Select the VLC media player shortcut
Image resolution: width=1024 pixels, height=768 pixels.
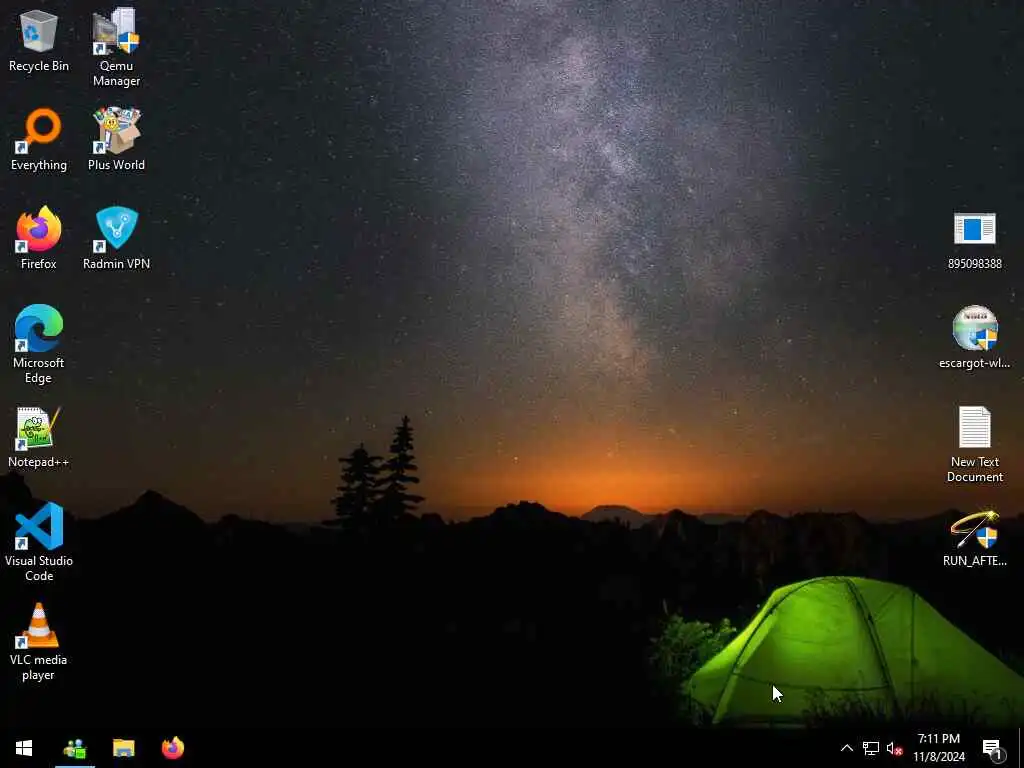(39, 641)
